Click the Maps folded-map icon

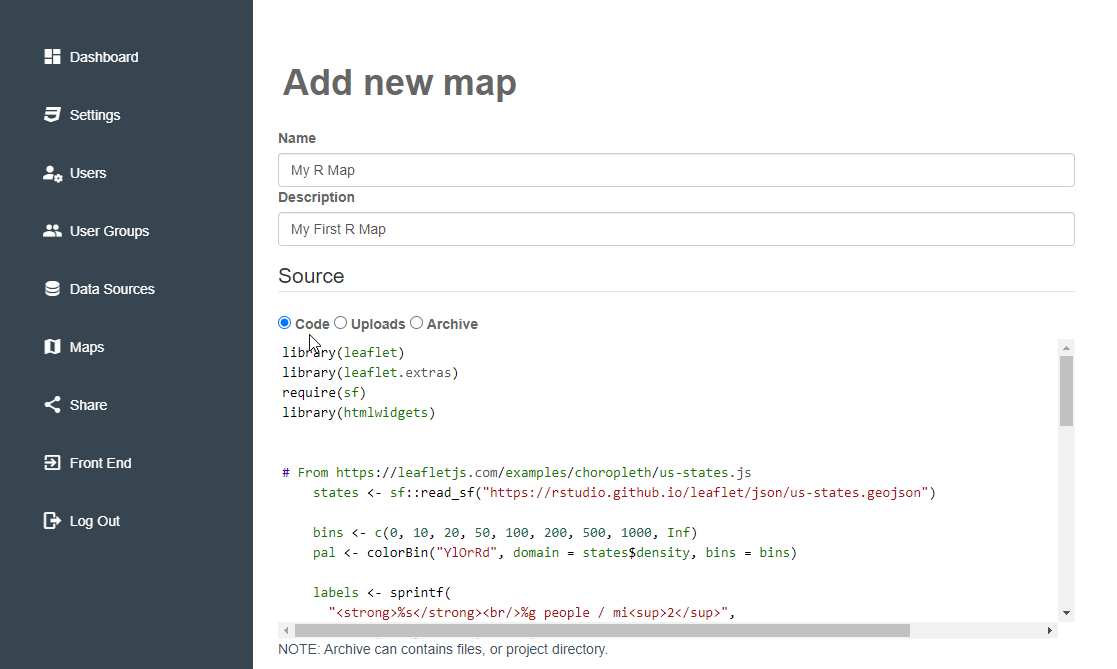(x=52, y=347)
